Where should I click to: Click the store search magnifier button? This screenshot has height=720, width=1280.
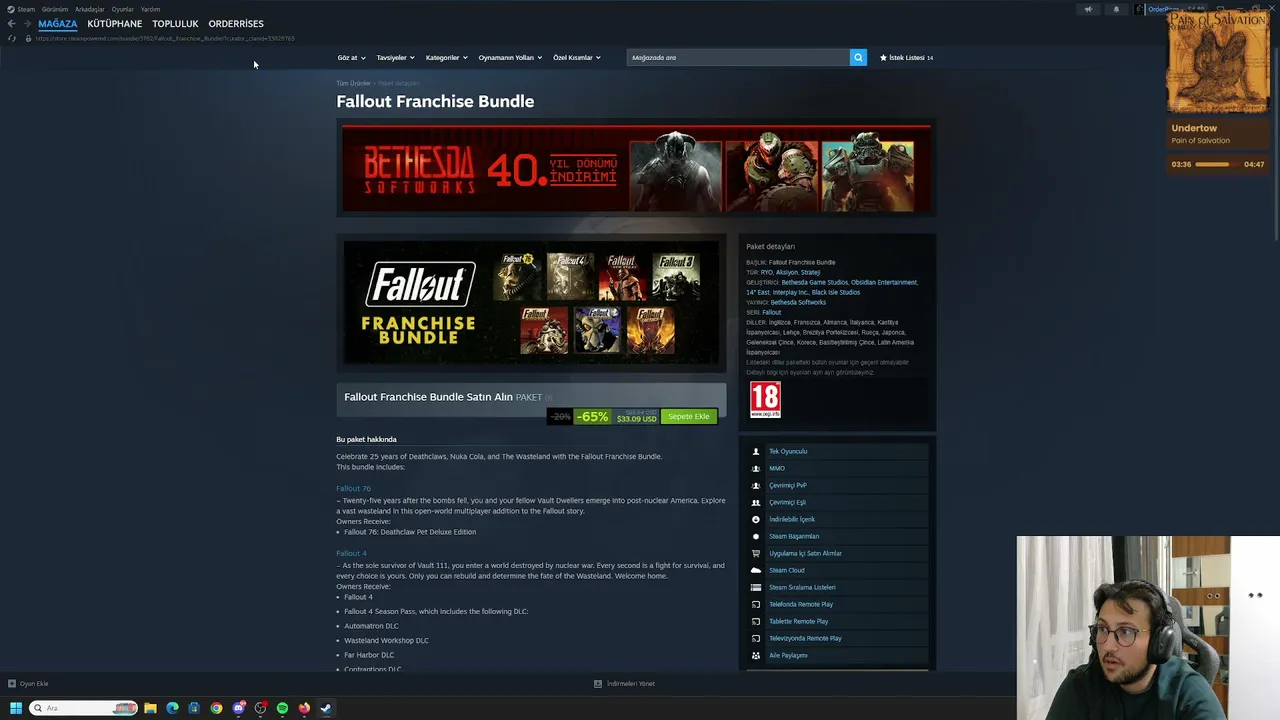pyautogui.click(x=858, y=57)
